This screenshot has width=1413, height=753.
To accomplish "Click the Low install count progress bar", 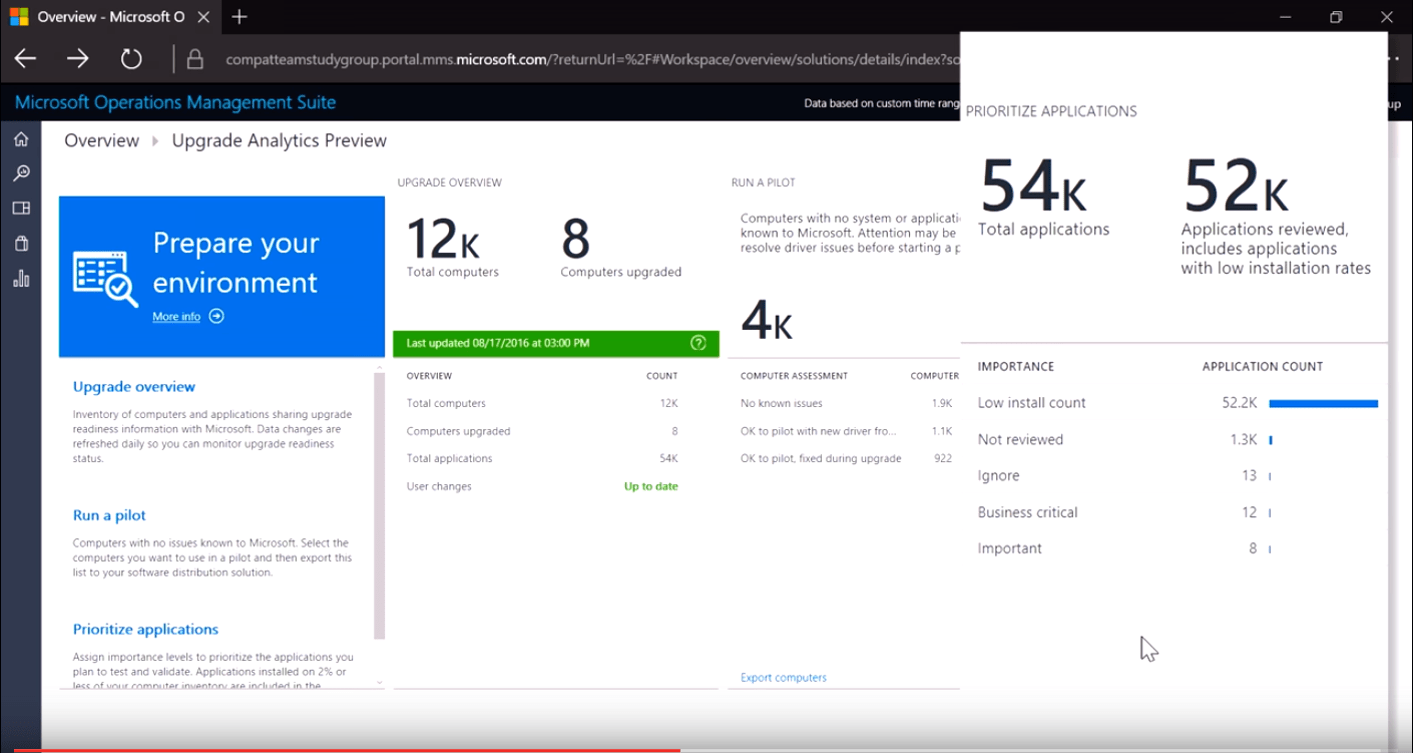I will 1322,402.
